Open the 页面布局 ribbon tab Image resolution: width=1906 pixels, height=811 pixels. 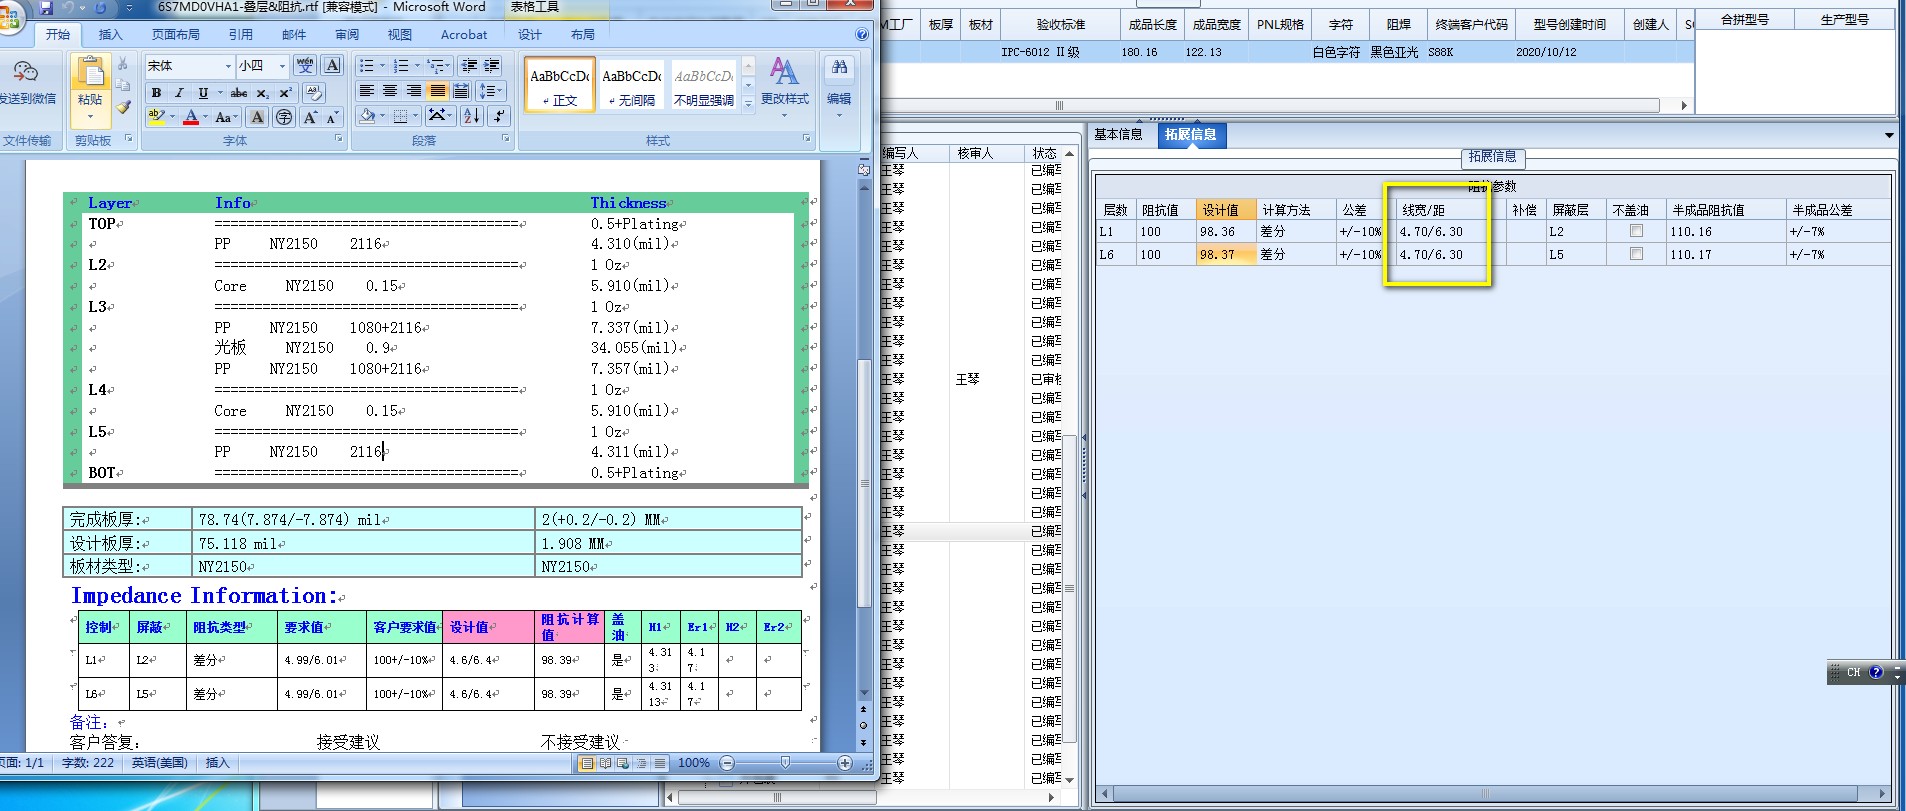point(176,34)
